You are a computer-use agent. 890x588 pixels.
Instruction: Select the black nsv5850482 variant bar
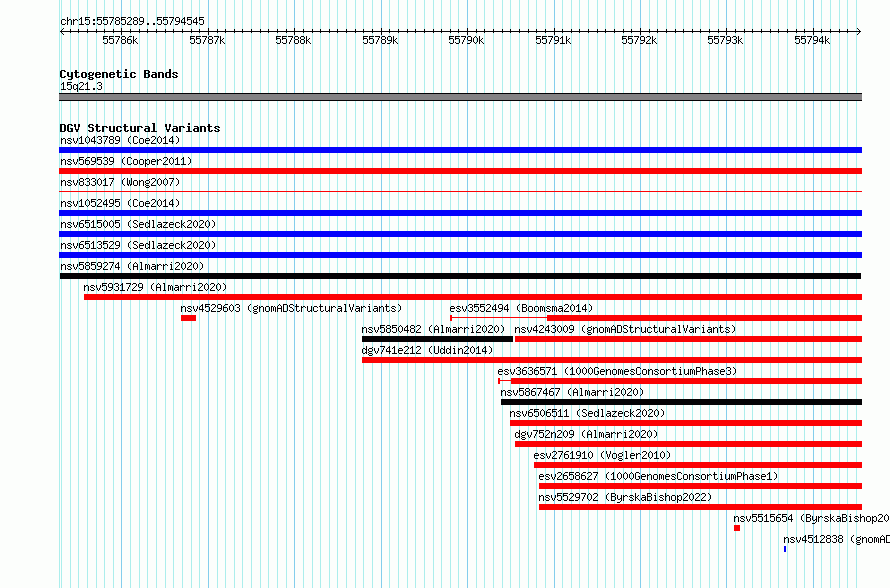click(438, 339)
